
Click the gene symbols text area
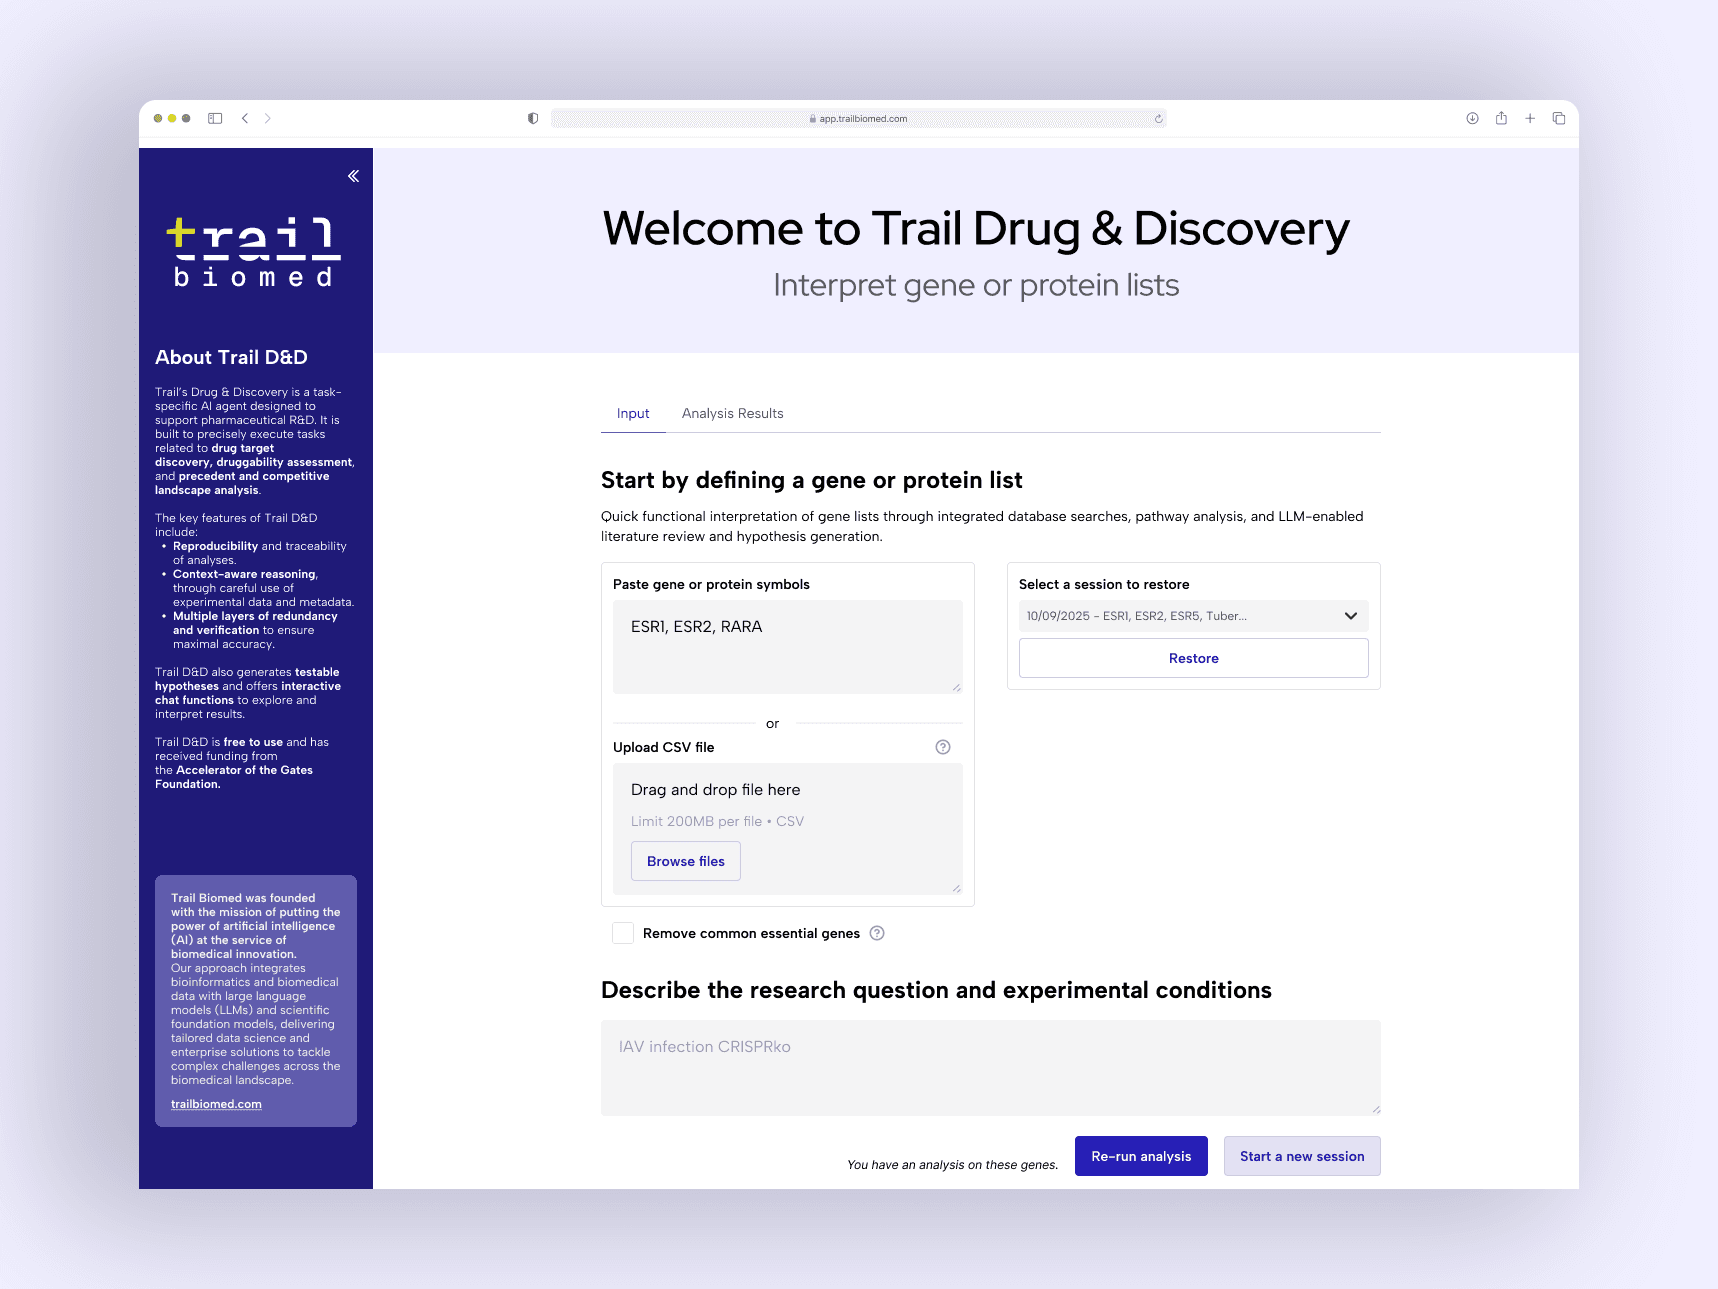coord(788,647)
